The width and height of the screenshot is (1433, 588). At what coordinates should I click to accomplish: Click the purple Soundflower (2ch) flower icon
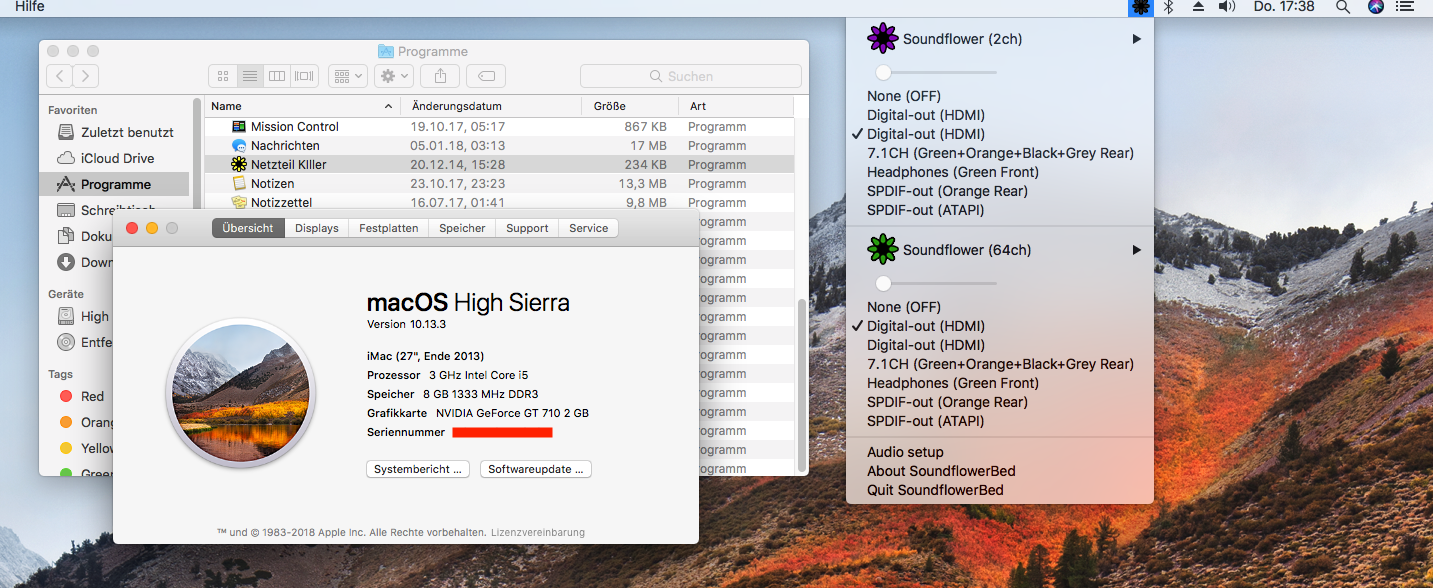(x=882, y=38)
